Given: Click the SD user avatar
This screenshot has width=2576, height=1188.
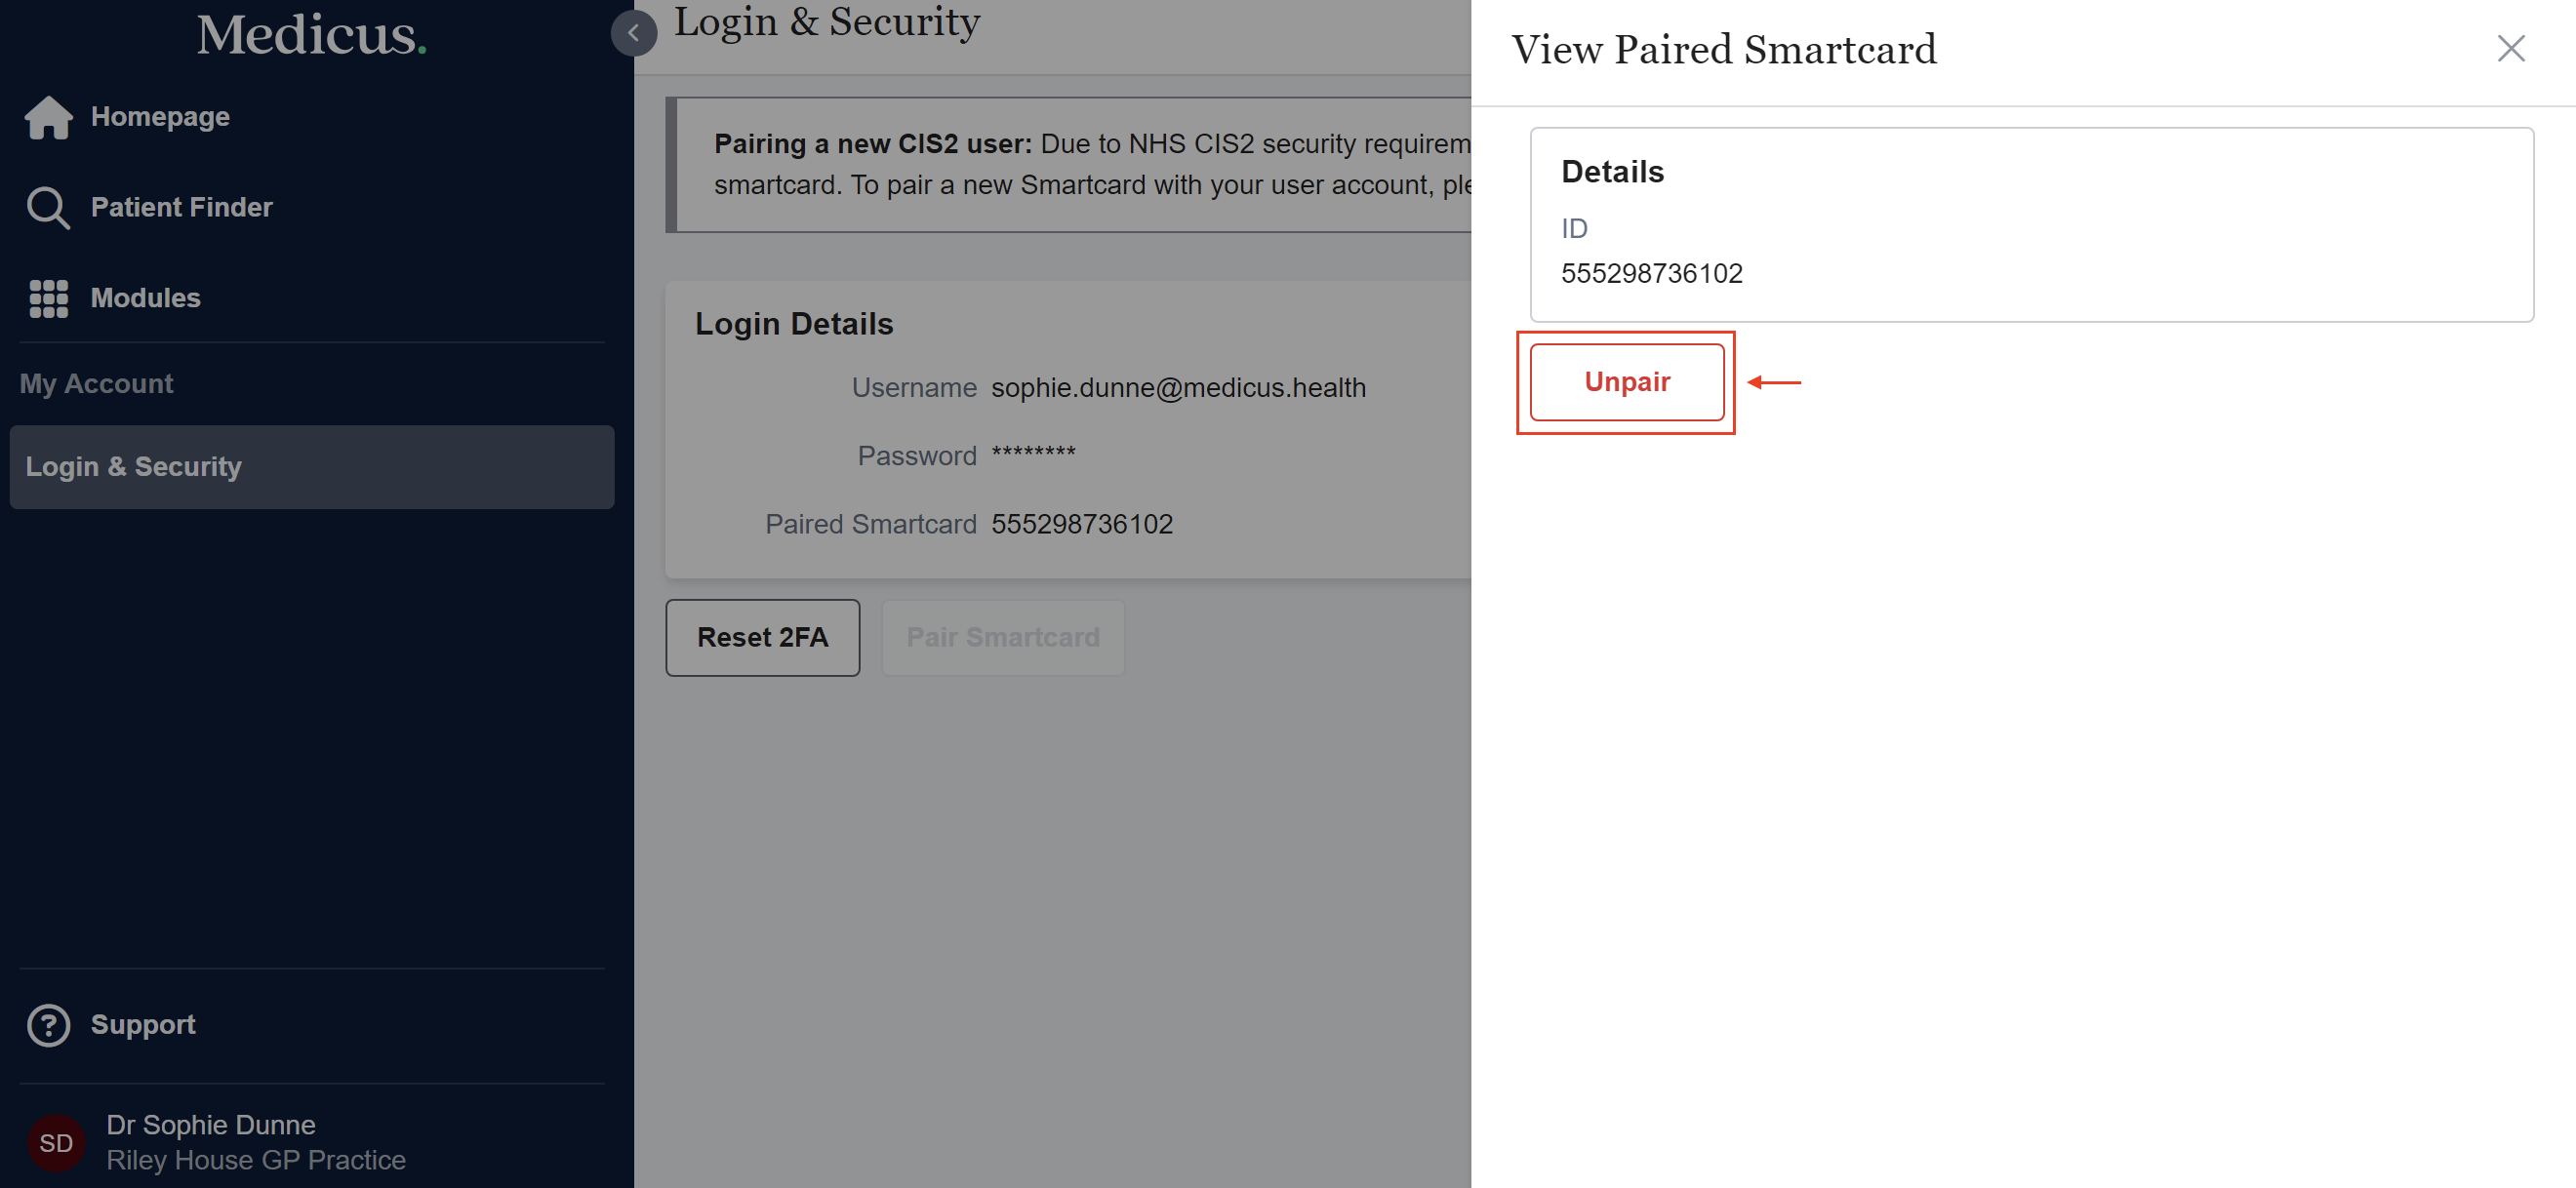Looking at the screenshot, I should pos(56,1142).
